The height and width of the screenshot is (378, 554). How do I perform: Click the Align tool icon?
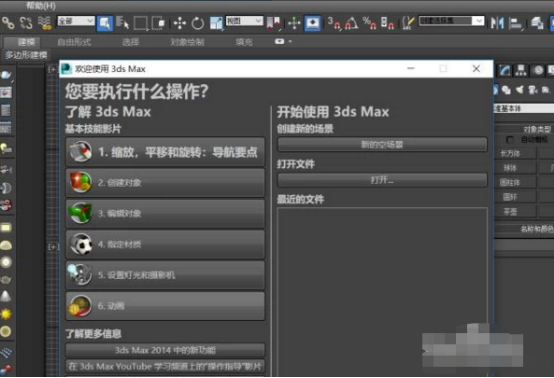516,23
